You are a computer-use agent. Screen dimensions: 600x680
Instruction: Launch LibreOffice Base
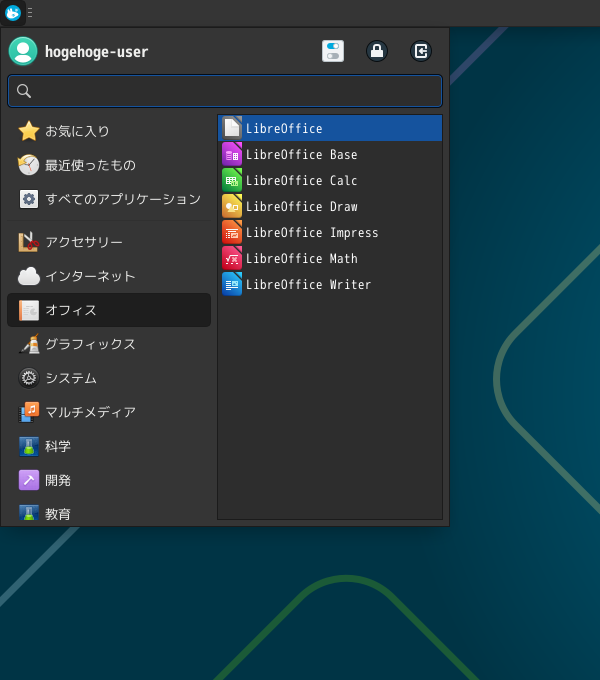point(301,155)
